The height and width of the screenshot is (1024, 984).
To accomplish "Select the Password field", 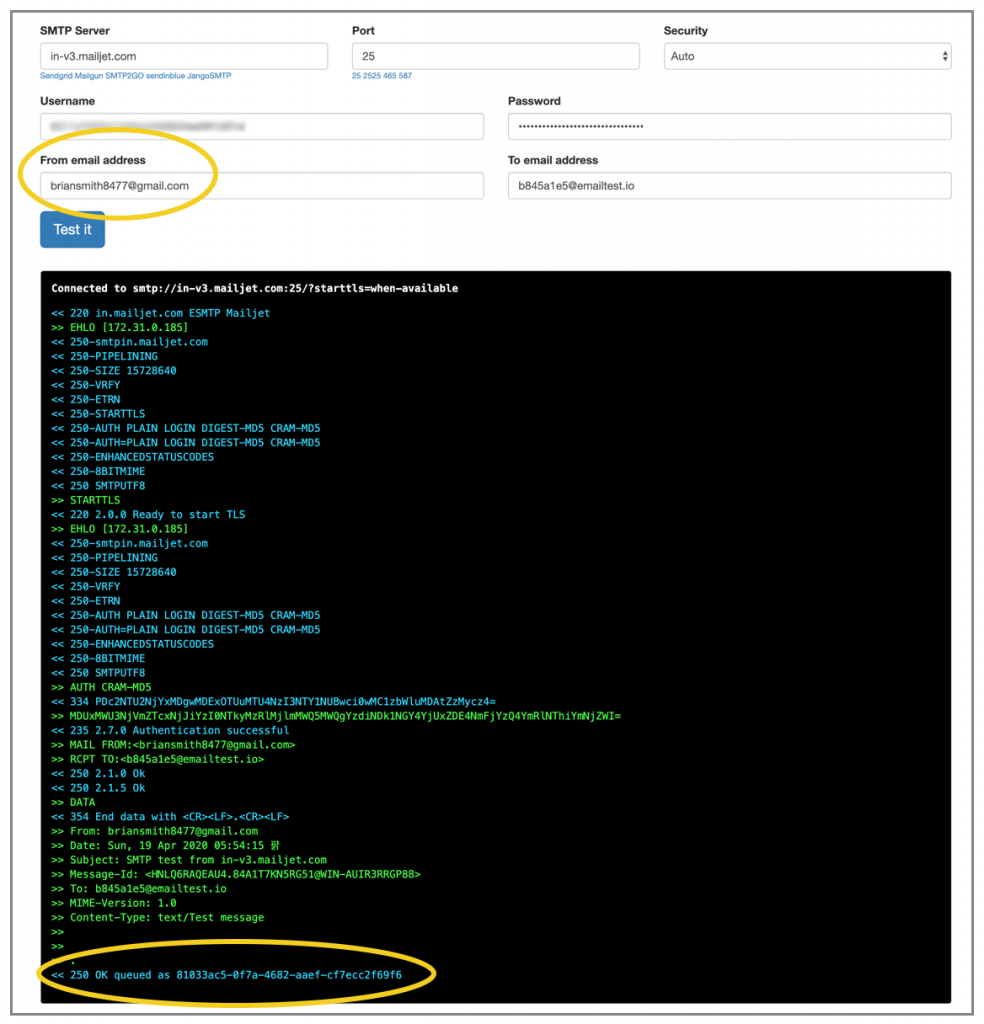I will click(729, 126).
